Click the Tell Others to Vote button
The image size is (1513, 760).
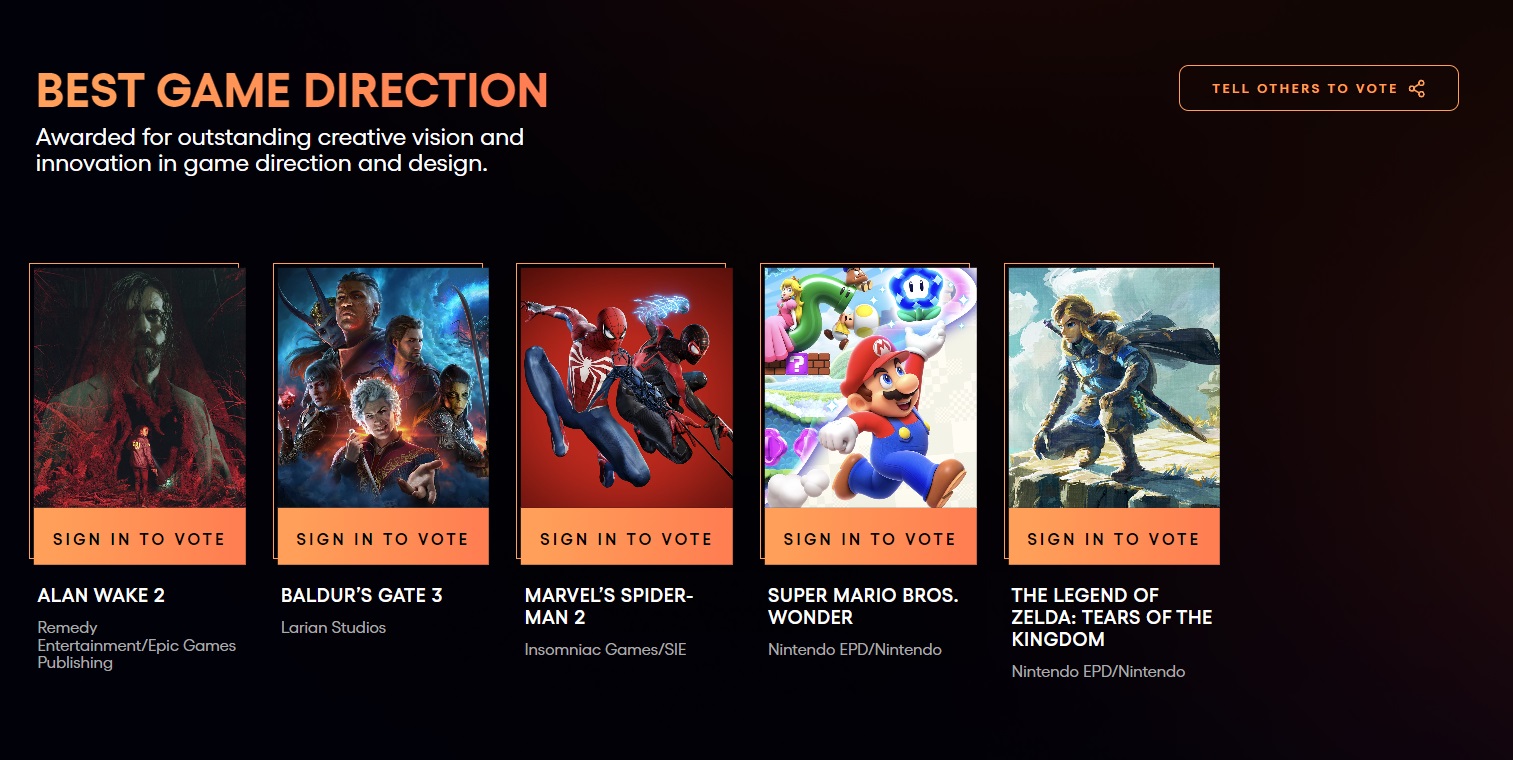[1318, 88]
